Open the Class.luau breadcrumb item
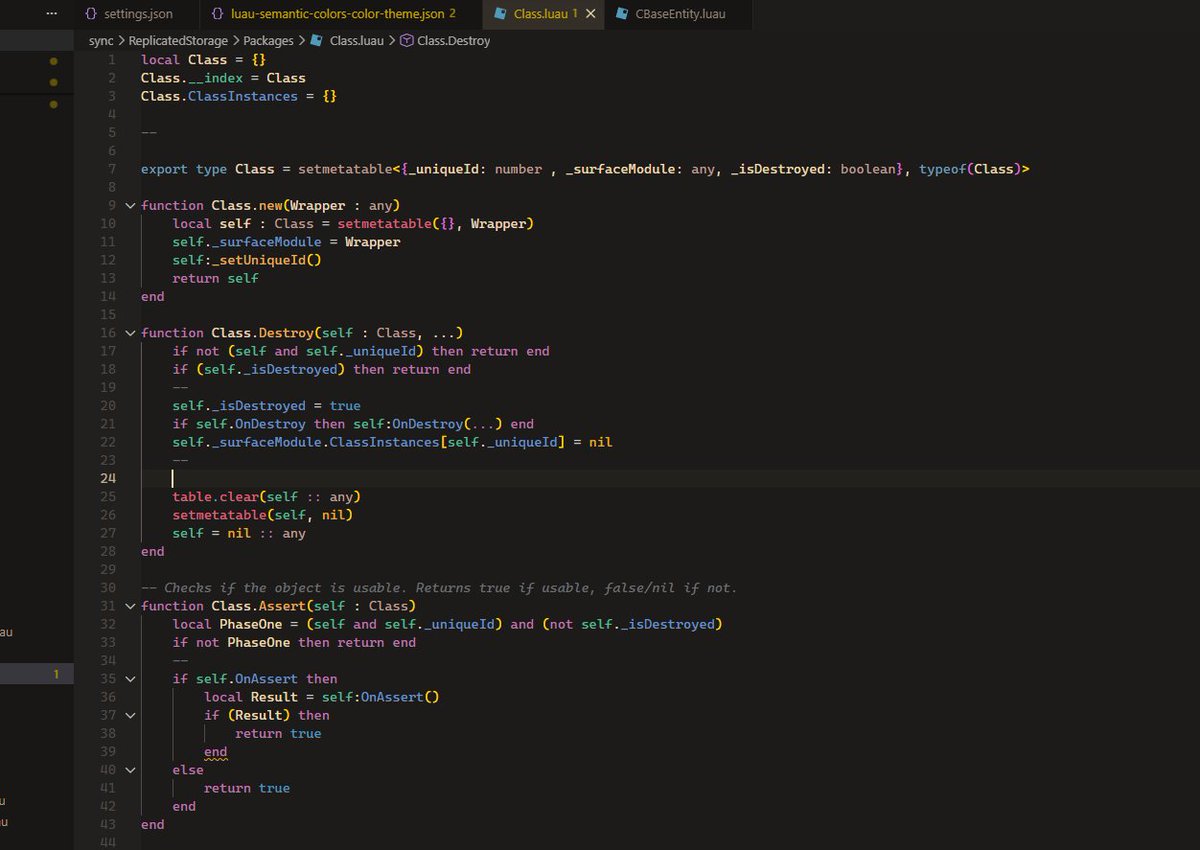 (357, 41)
